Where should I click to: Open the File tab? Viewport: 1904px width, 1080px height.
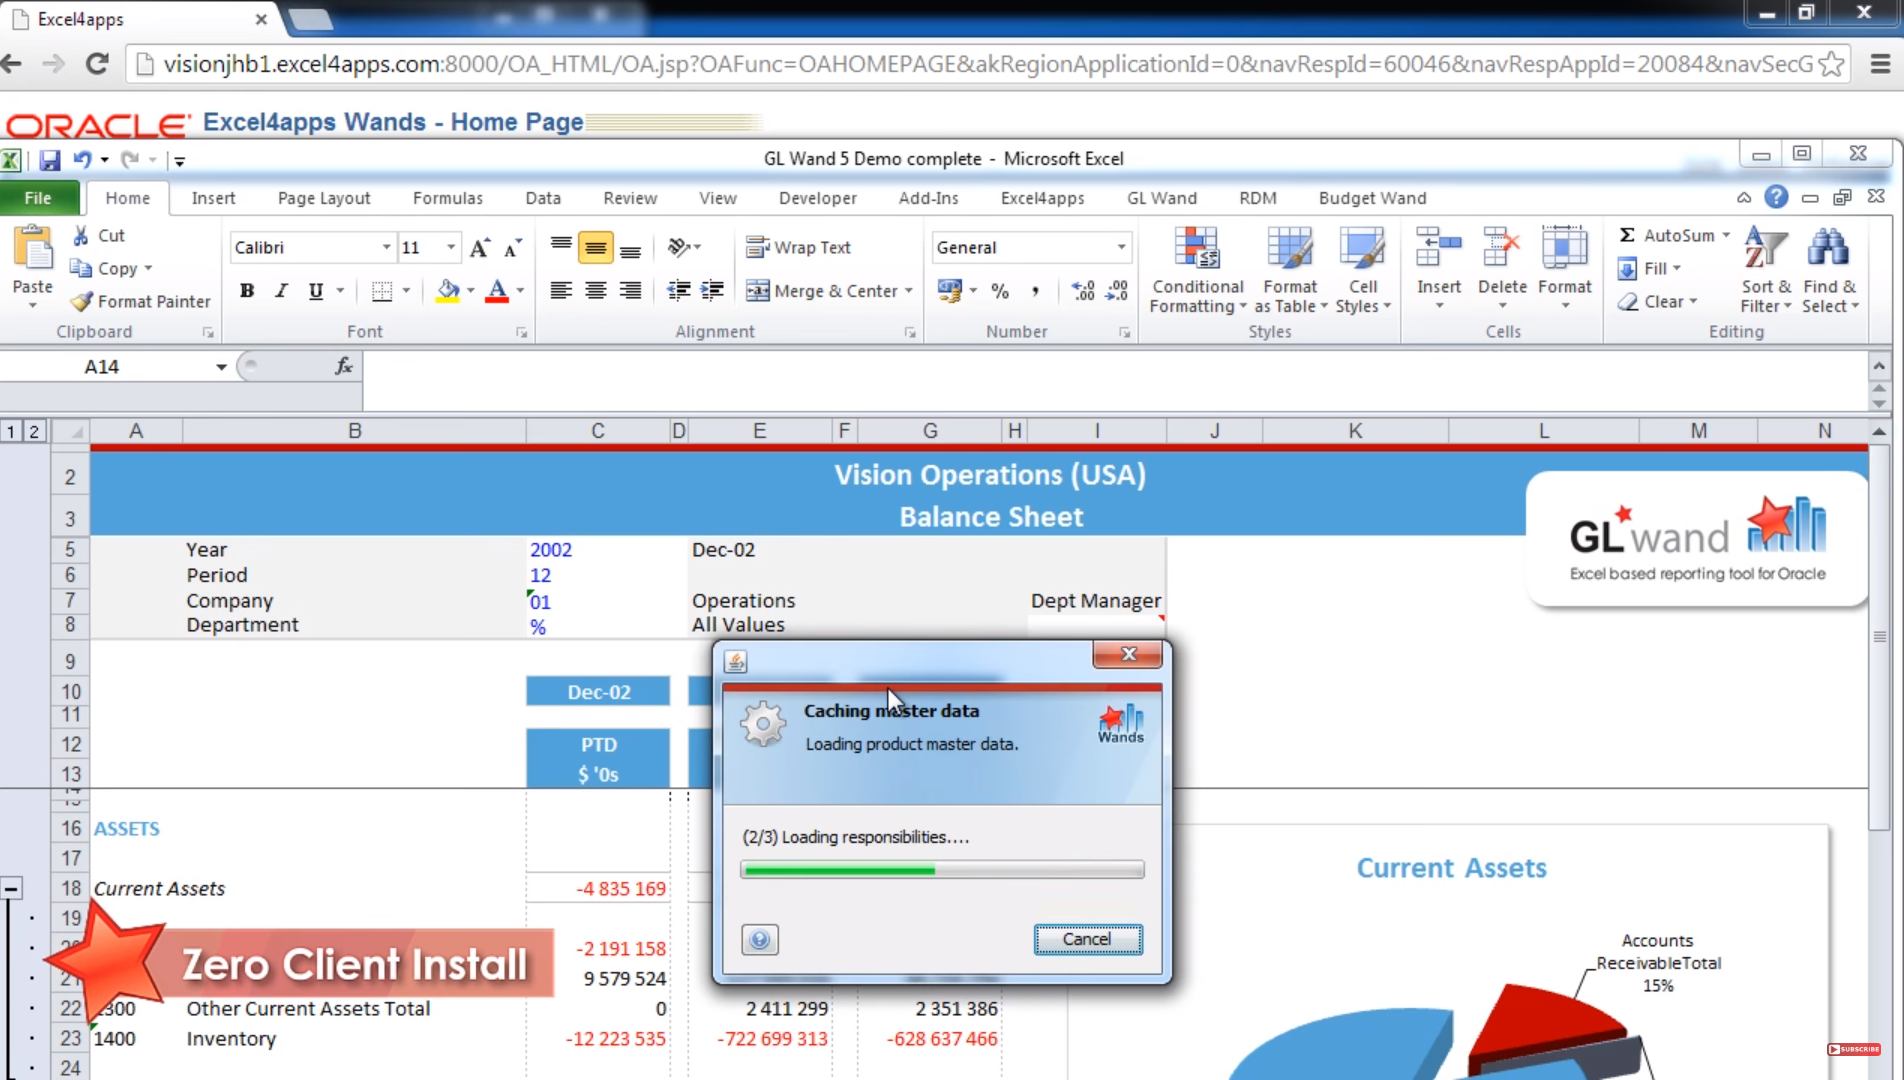[x=38, y=198]
